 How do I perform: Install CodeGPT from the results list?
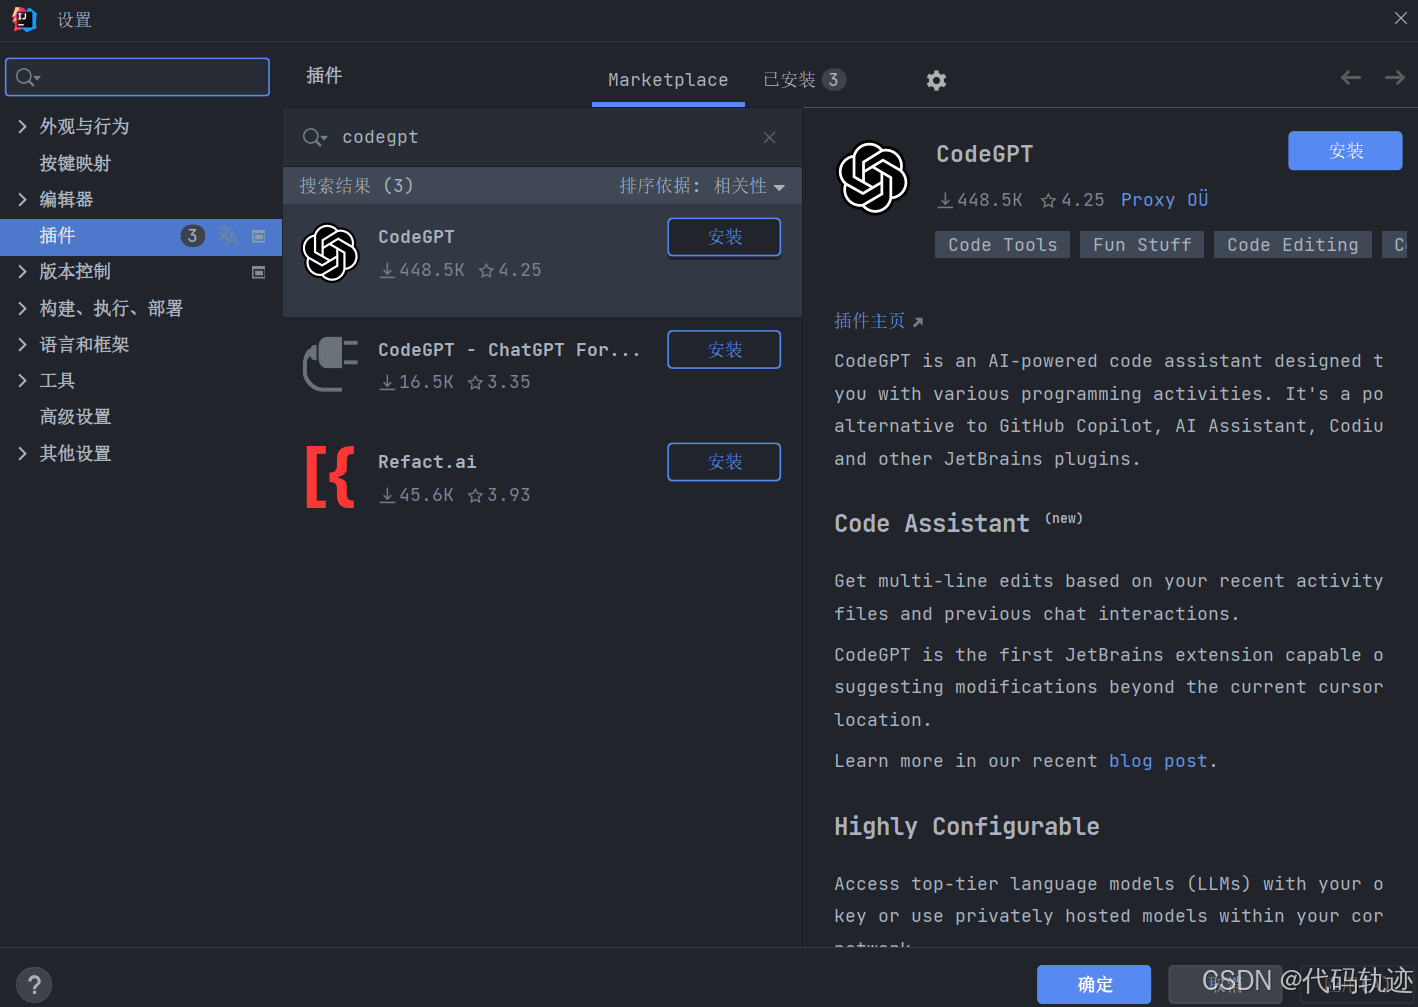coord(724,237)
